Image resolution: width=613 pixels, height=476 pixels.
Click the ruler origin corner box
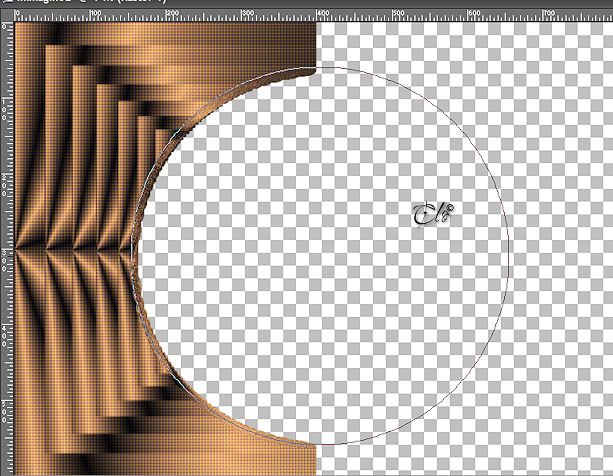coord(7,15)
